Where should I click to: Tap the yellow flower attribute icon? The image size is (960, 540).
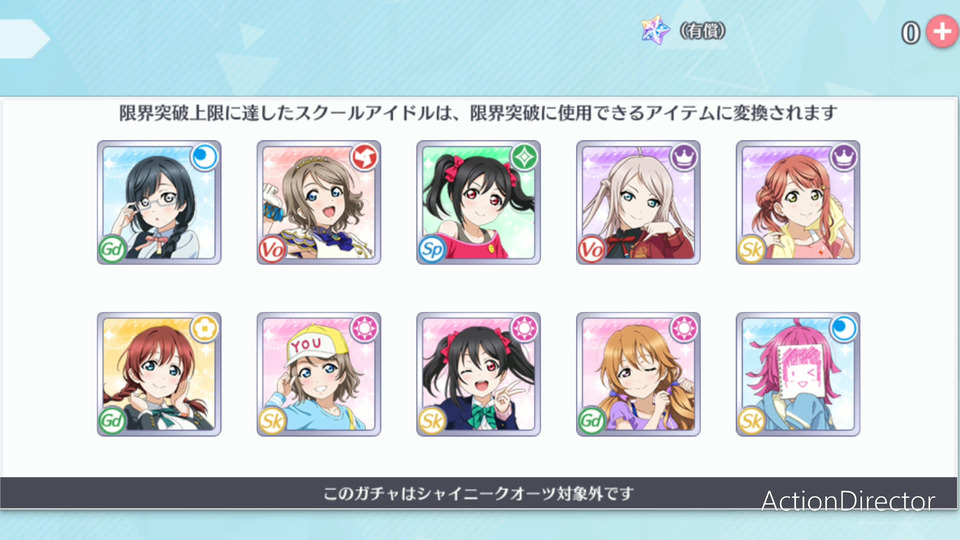[x=204, y=329]
